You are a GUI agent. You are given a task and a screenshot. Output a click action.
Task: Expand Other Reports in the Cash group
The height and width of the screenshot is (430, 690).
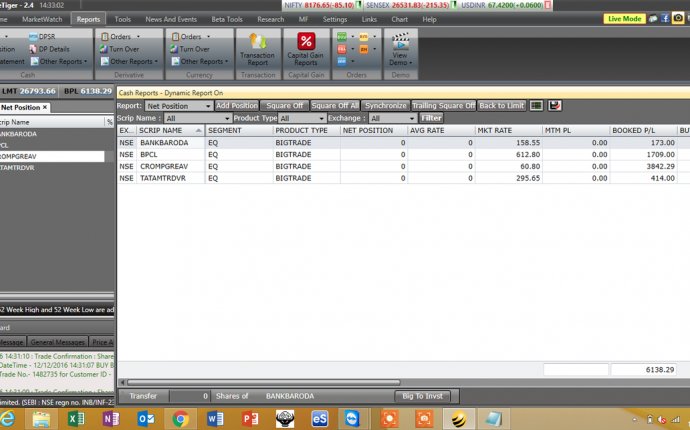point(59,61)
